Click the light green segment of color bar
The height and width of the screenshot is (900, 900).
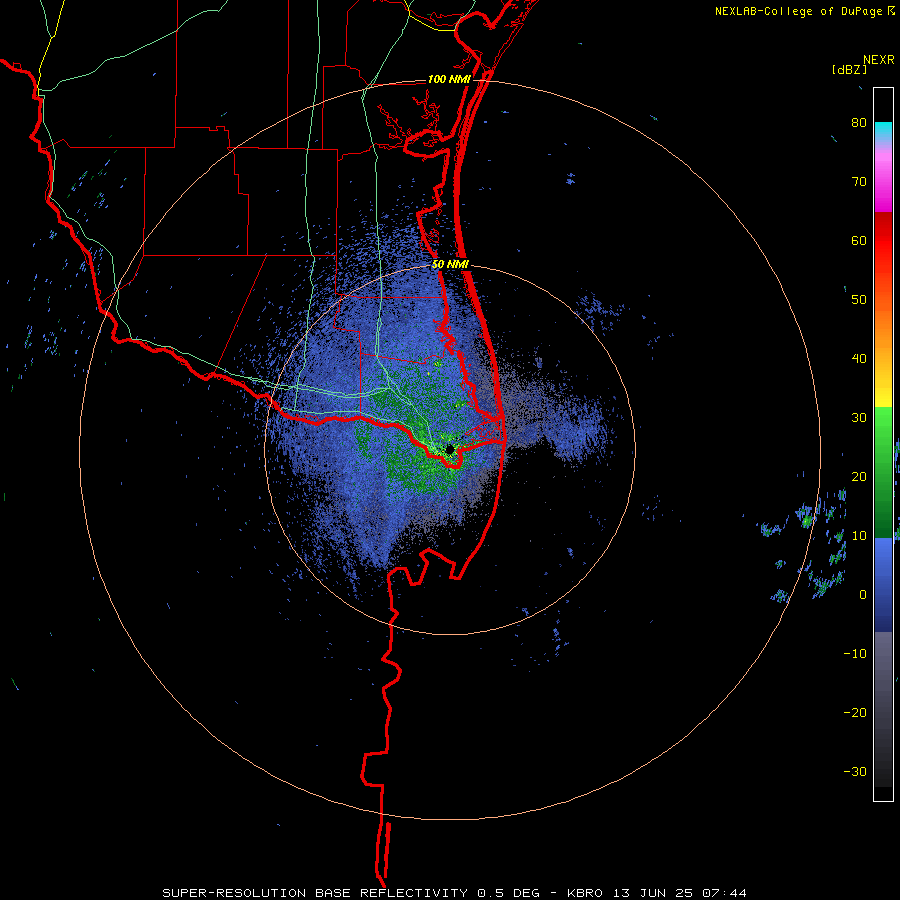point(883,428)
